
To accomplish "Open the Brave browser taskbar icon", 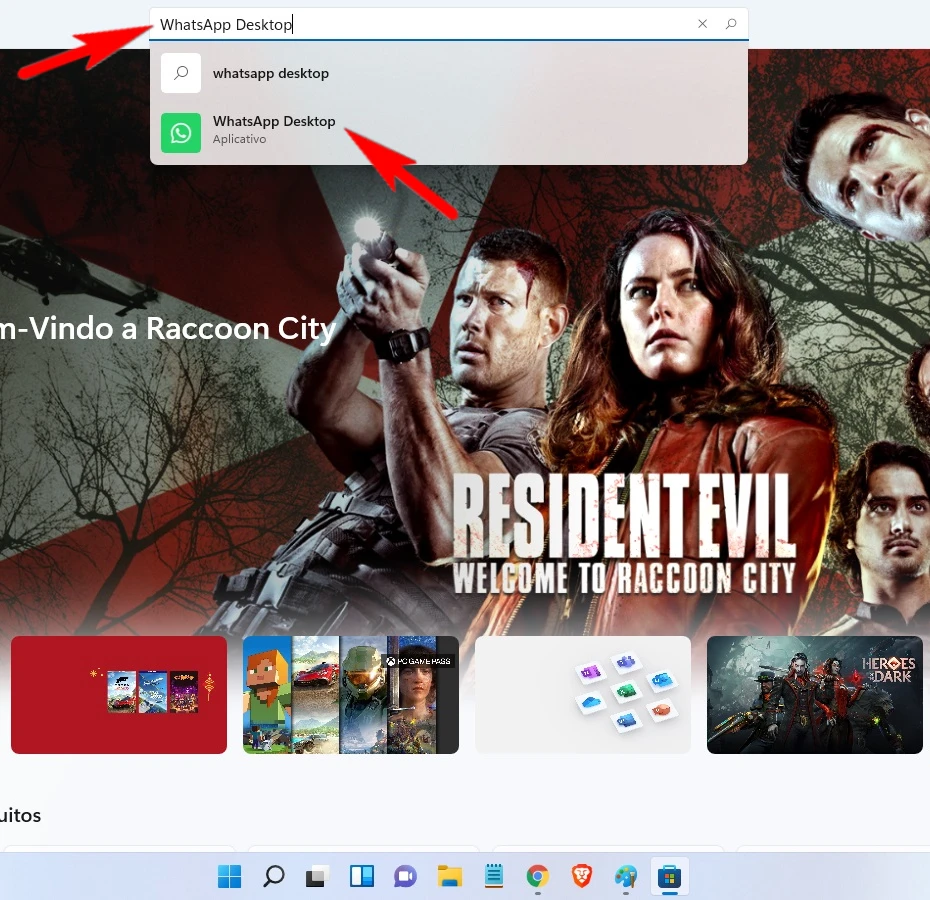I will pos(582,876).
